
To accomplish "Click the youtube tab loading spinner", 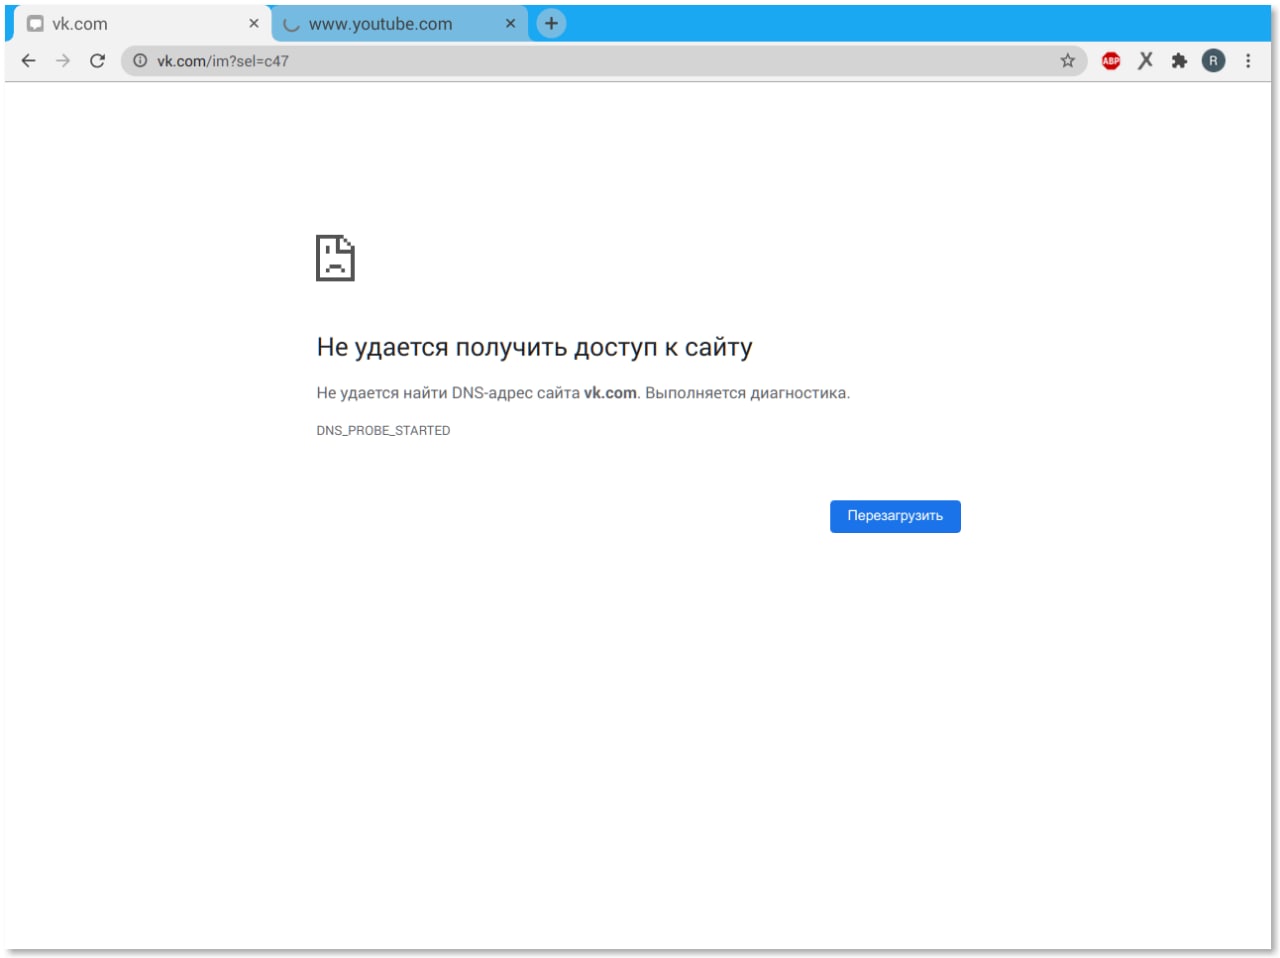I will point(291,24).
